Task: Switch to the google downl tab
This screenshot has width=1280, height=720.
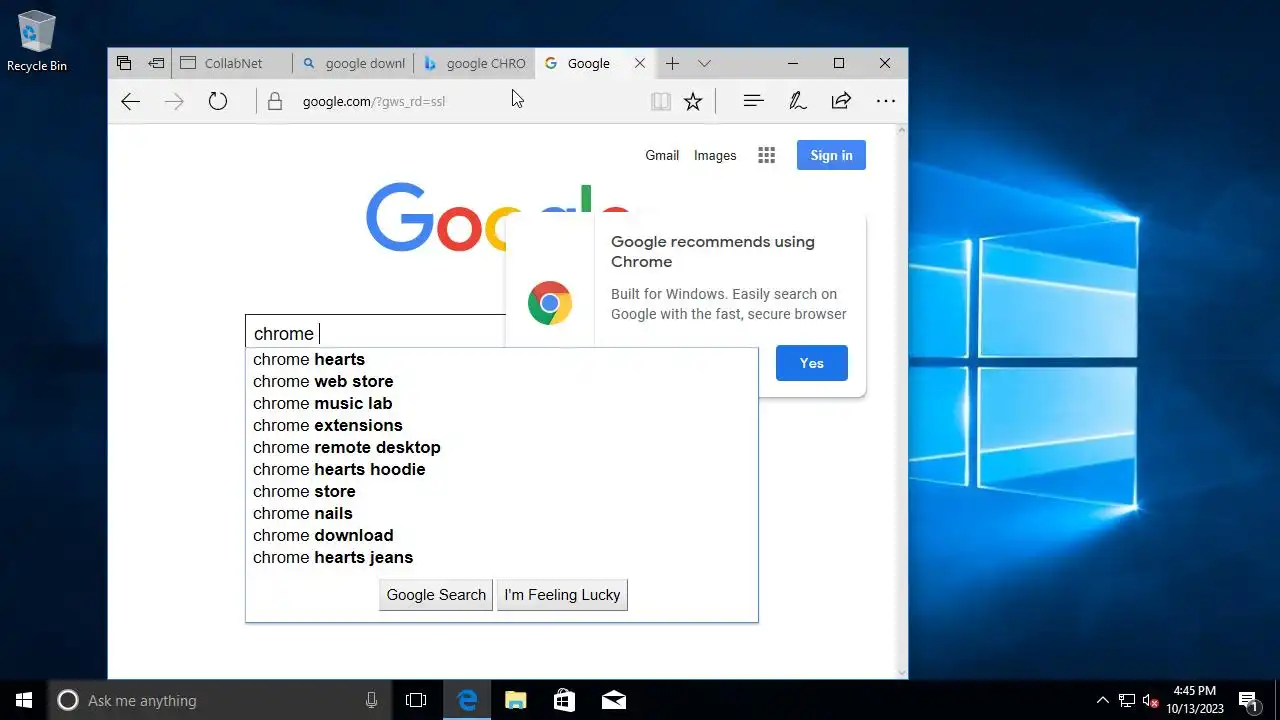Action: tap(354, 63)
